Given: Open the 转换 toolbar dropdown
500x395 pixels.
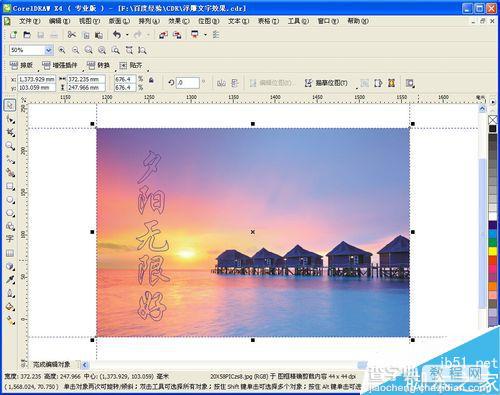Looking at the screenshot, I should [x=98, y=65].
